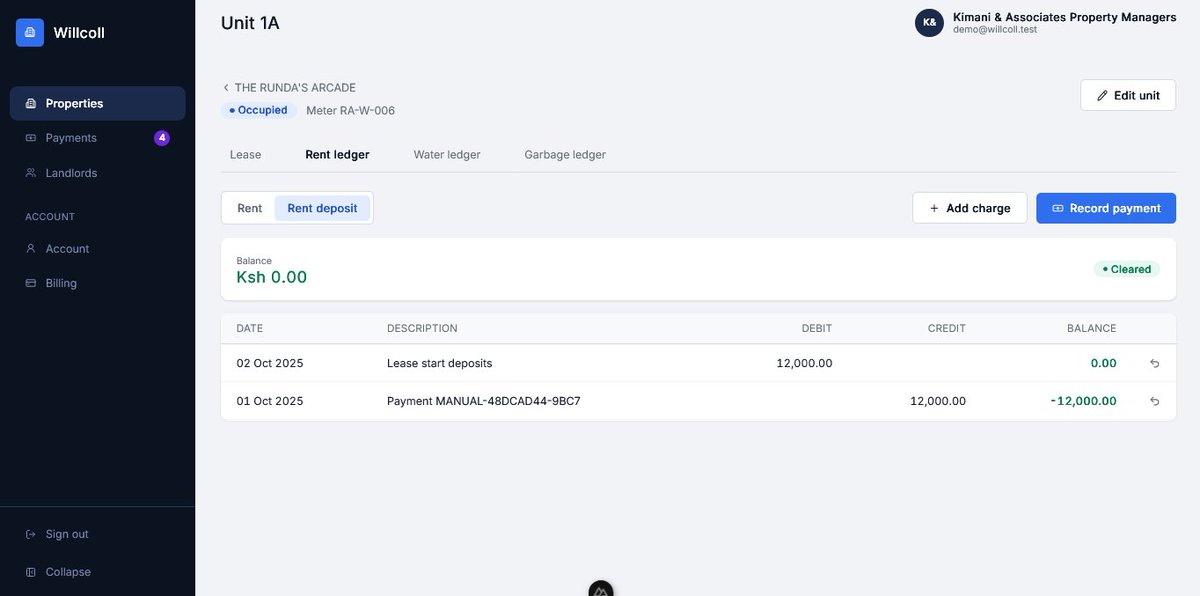The height and width of the screenshot is (596, 1200).
Task: Click the Lease start deposits description
Action: tap(440, 364)
